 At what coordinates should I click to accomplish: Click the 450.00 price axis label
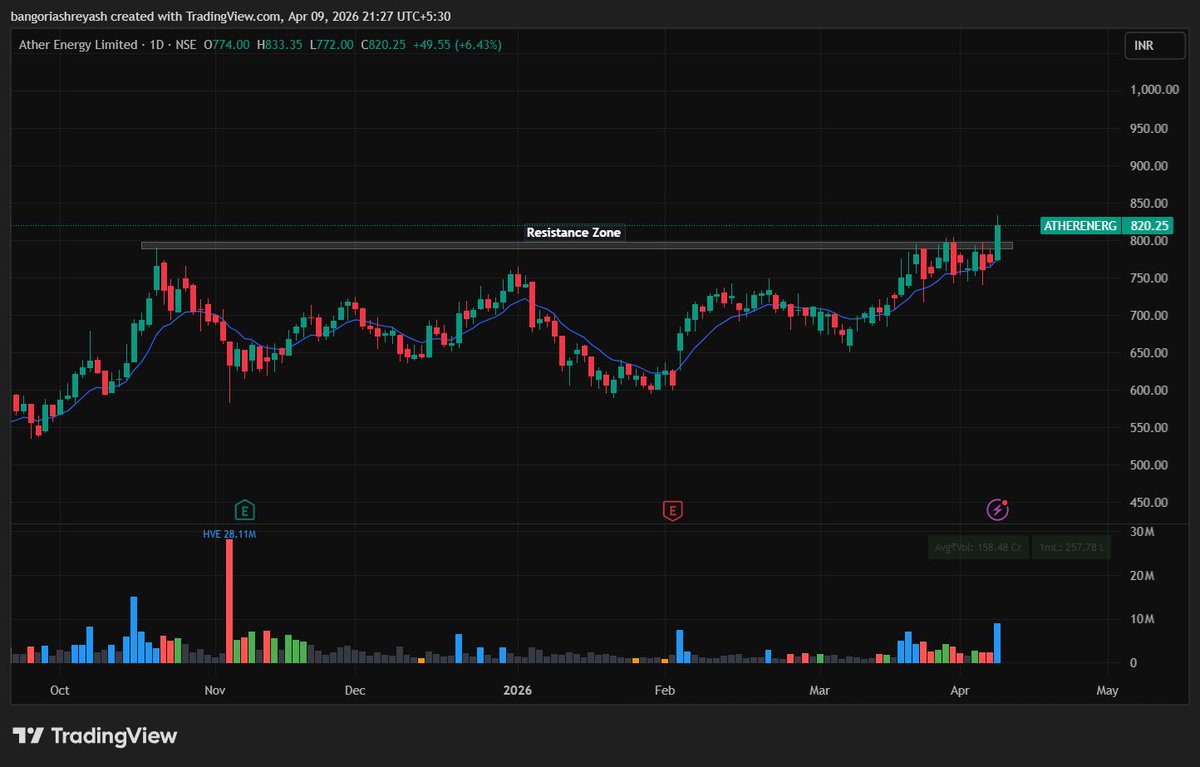1151,503
